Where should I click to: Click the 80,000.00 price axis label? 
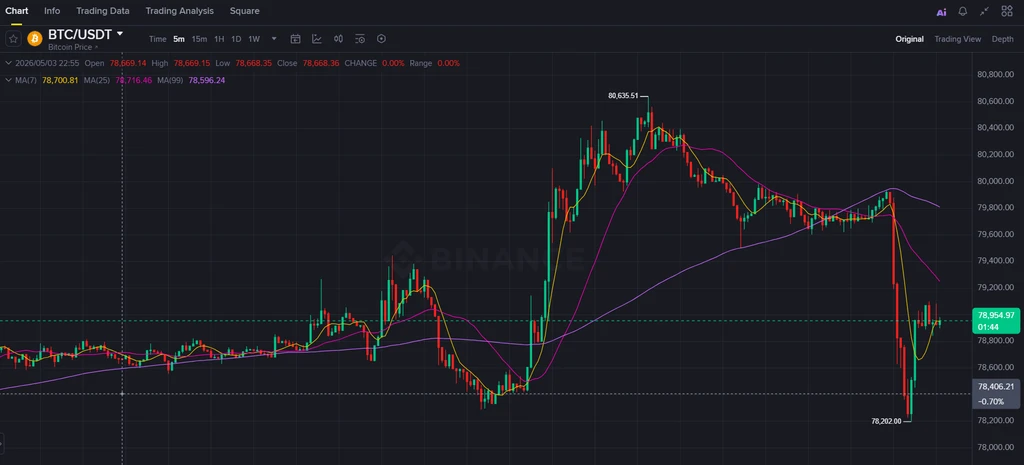995,181
